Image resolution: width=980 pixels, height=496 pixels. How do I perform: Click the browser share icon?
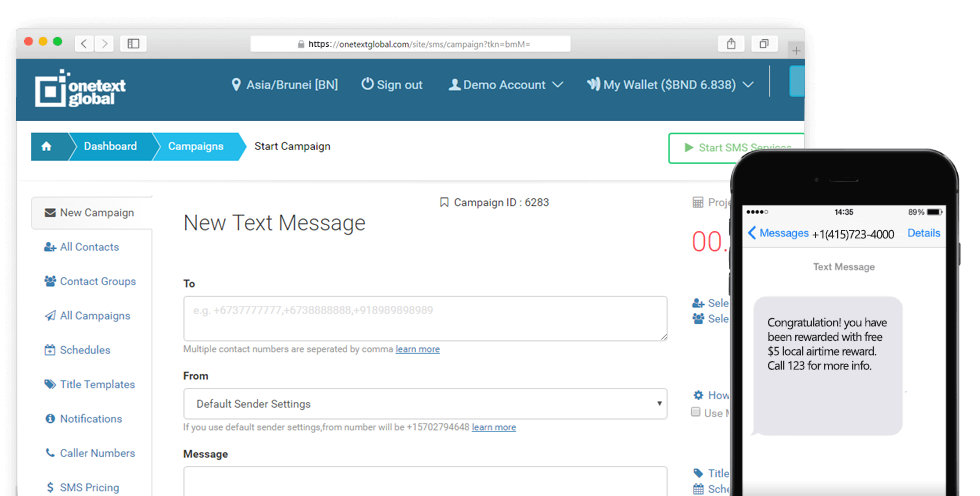(x=731, y=44)
